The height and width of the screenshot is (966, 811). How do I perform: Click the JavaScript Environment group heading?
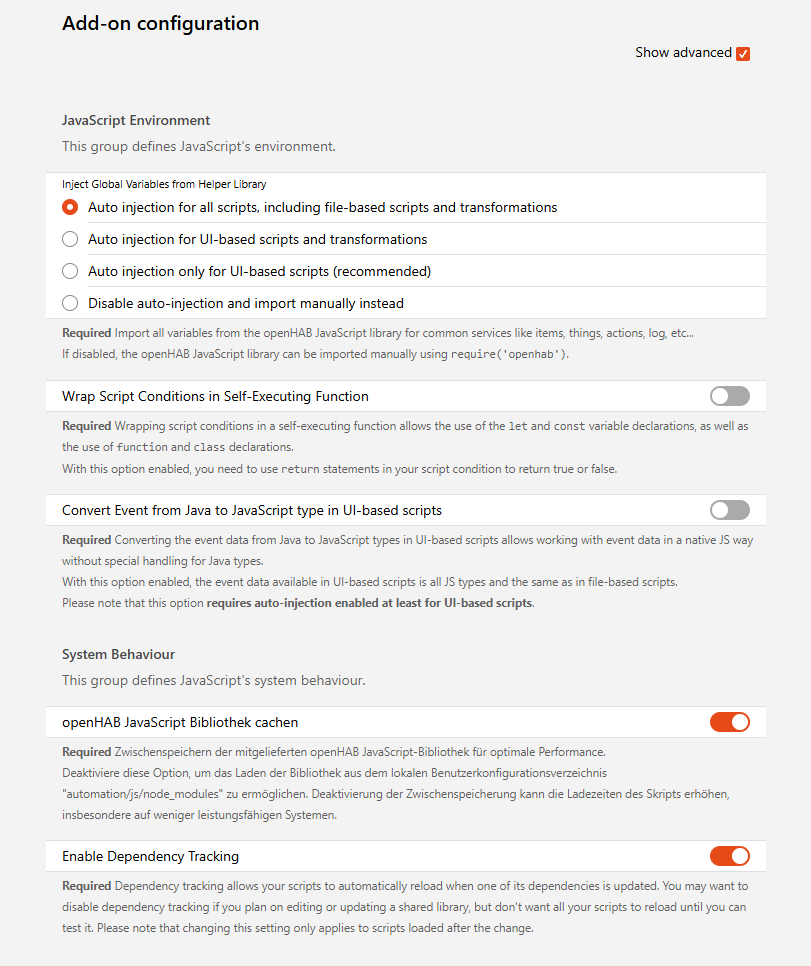click(x=136, y=121)
